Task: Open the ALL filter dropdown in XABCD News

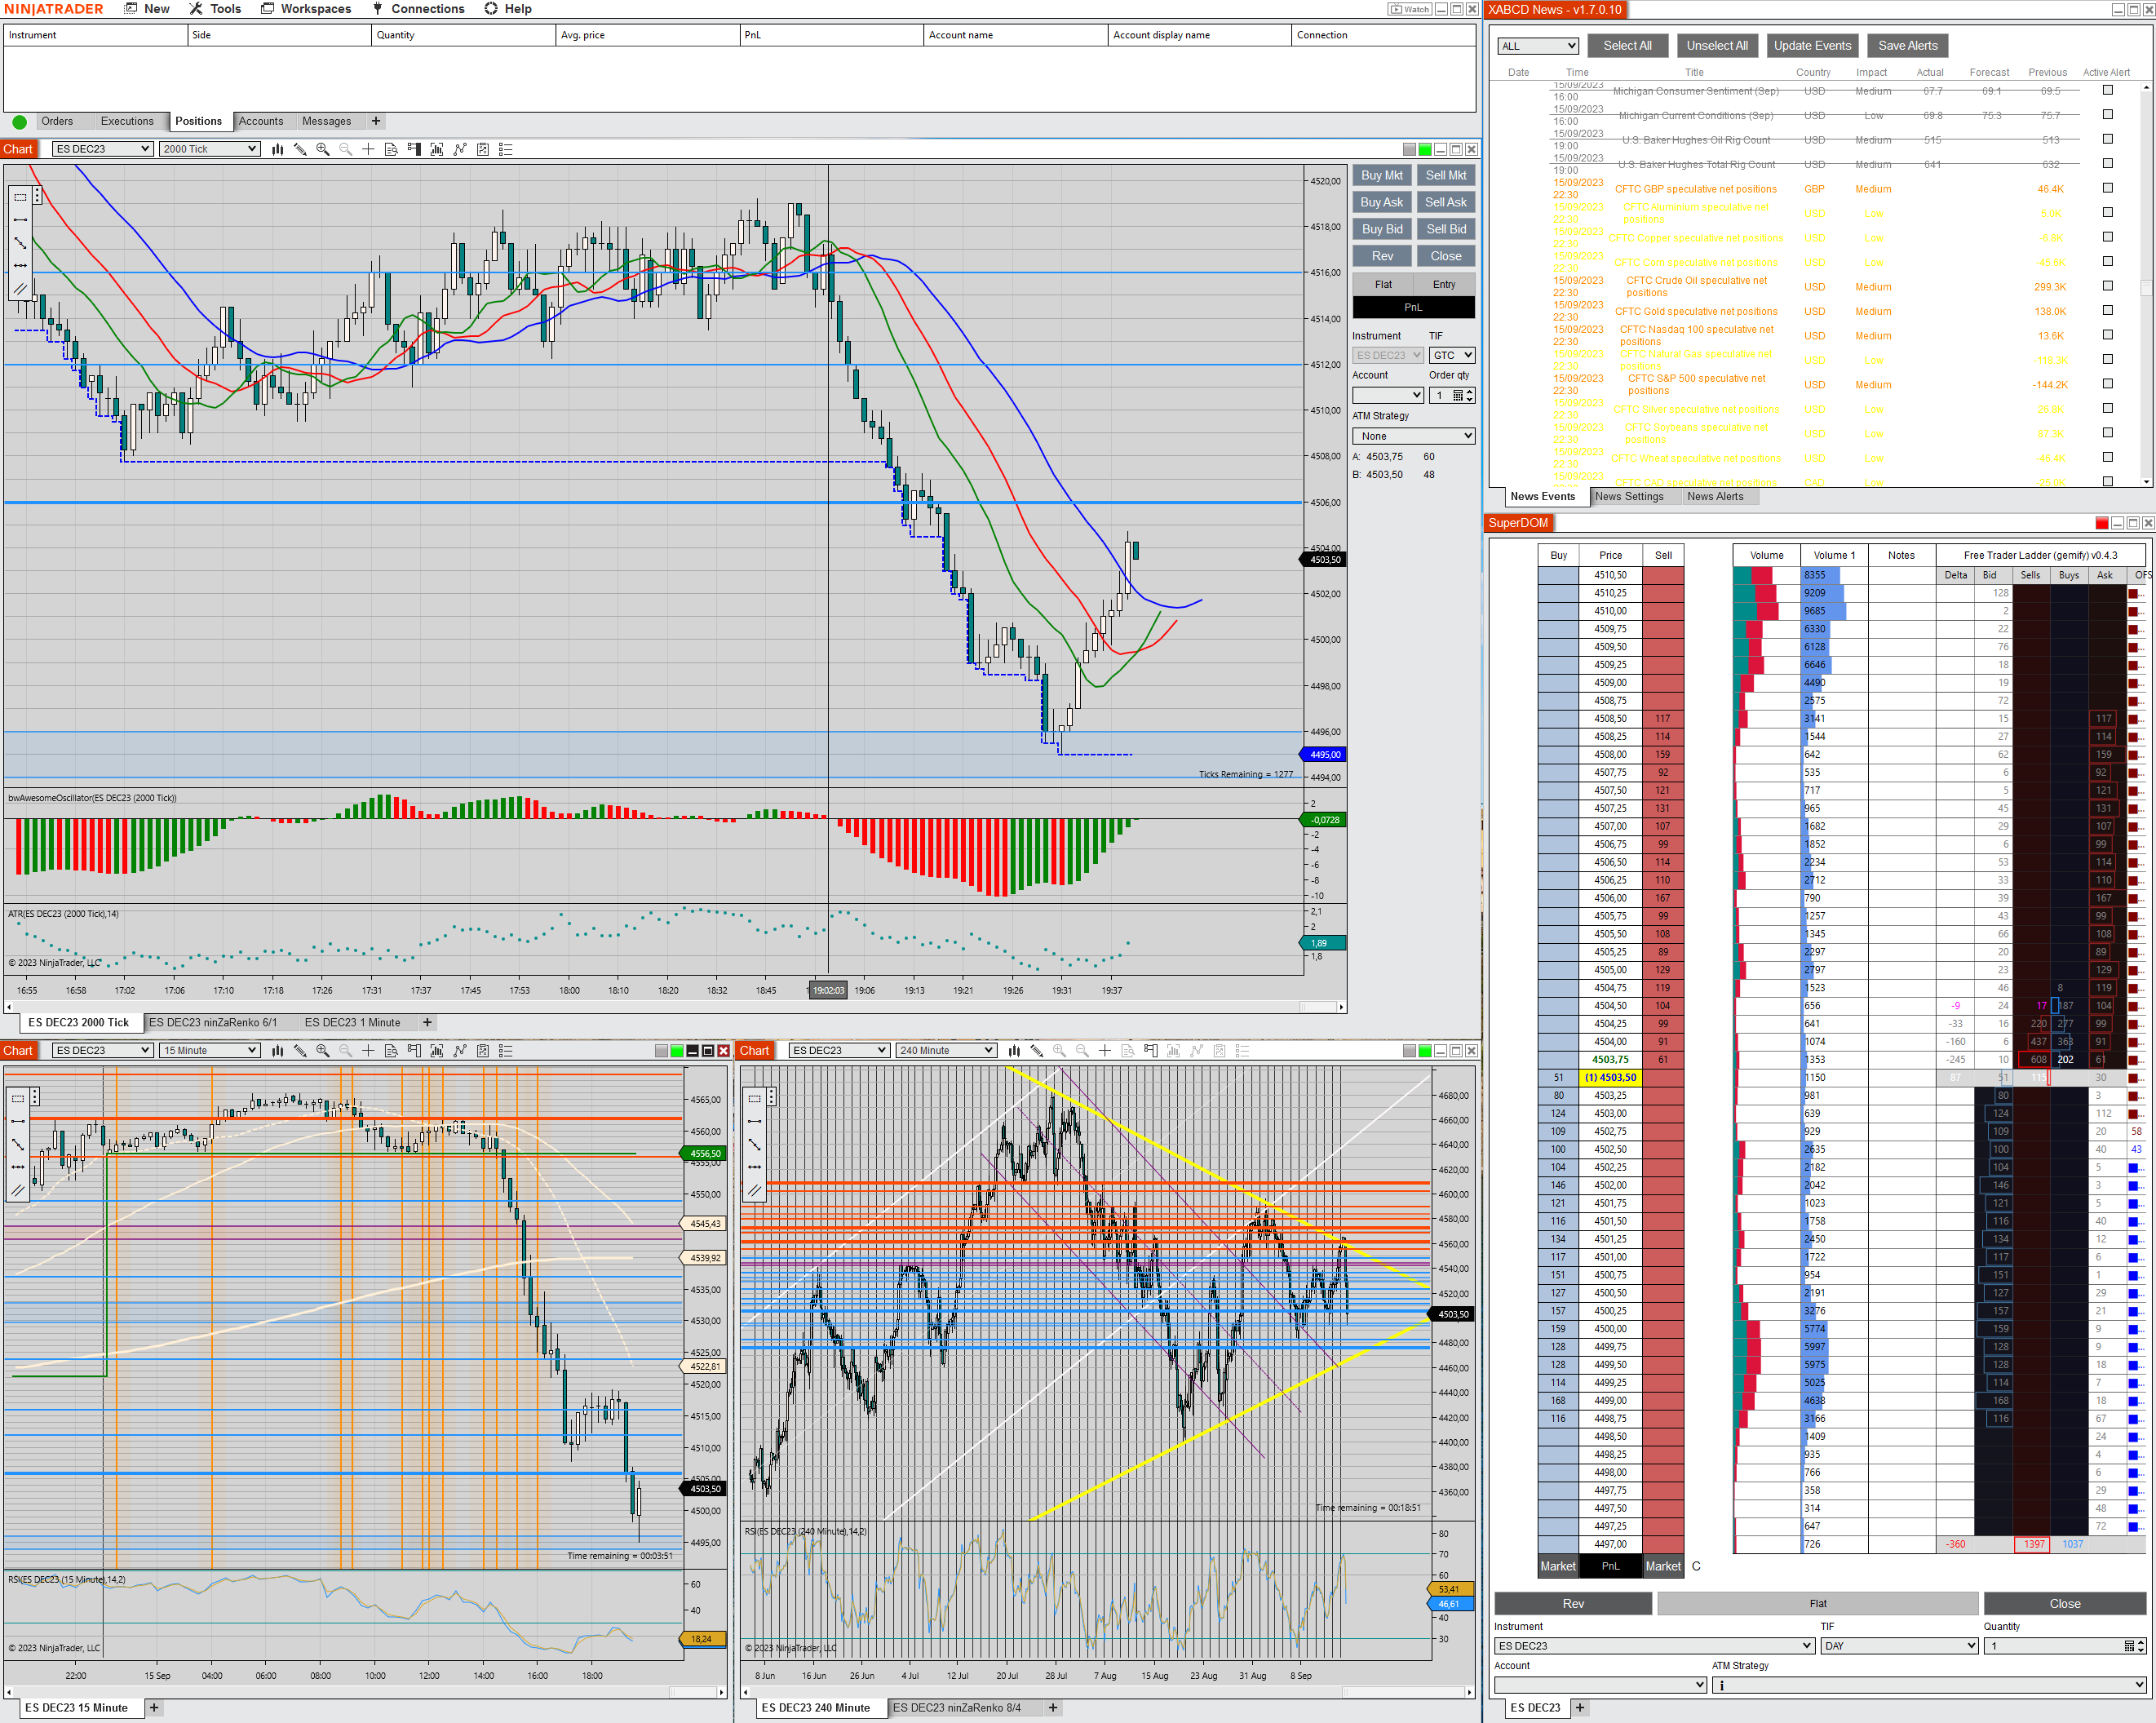Action: click(1538, 46)
